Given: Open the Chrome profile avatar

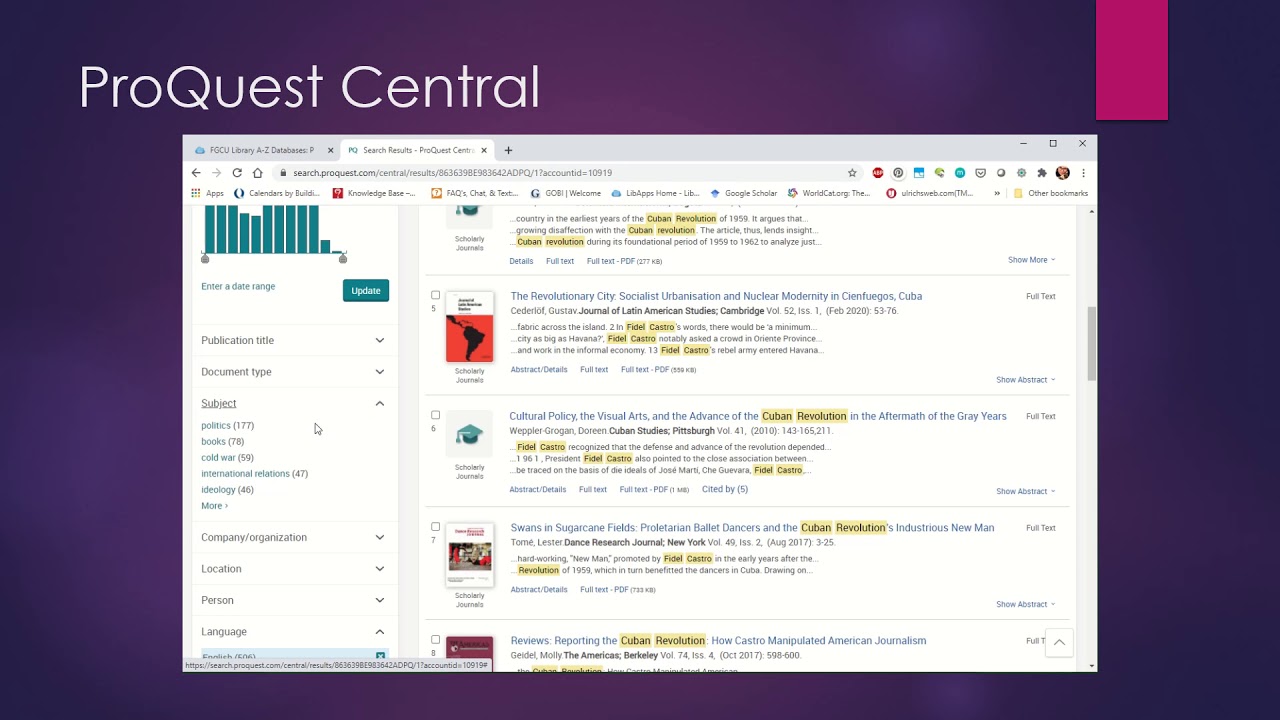Looking at the screenshot, I should pos(1062,172).
